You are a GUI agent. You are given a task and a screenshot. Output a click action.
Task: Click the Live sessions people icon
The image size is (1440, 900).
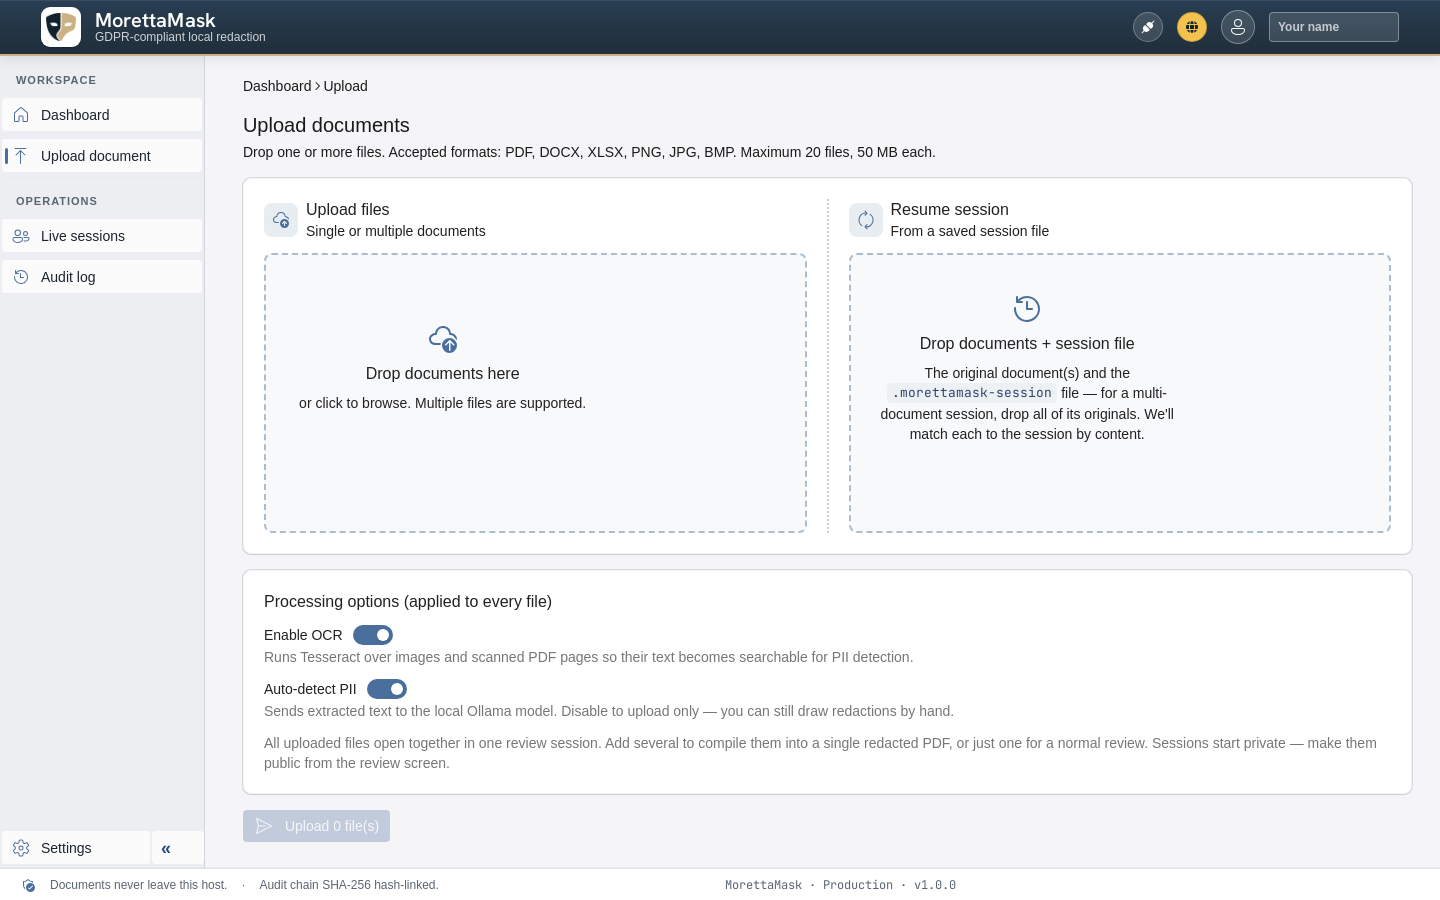[21, 236]
